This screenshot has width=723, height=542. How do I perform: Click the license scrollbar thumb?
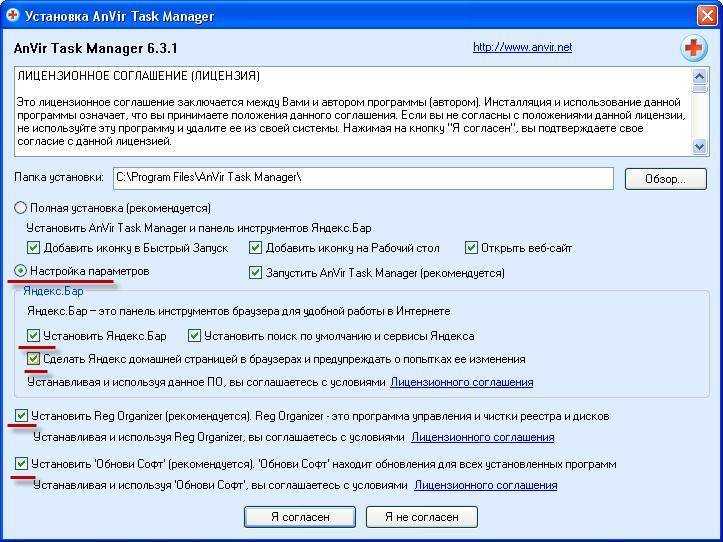(699, 88)
